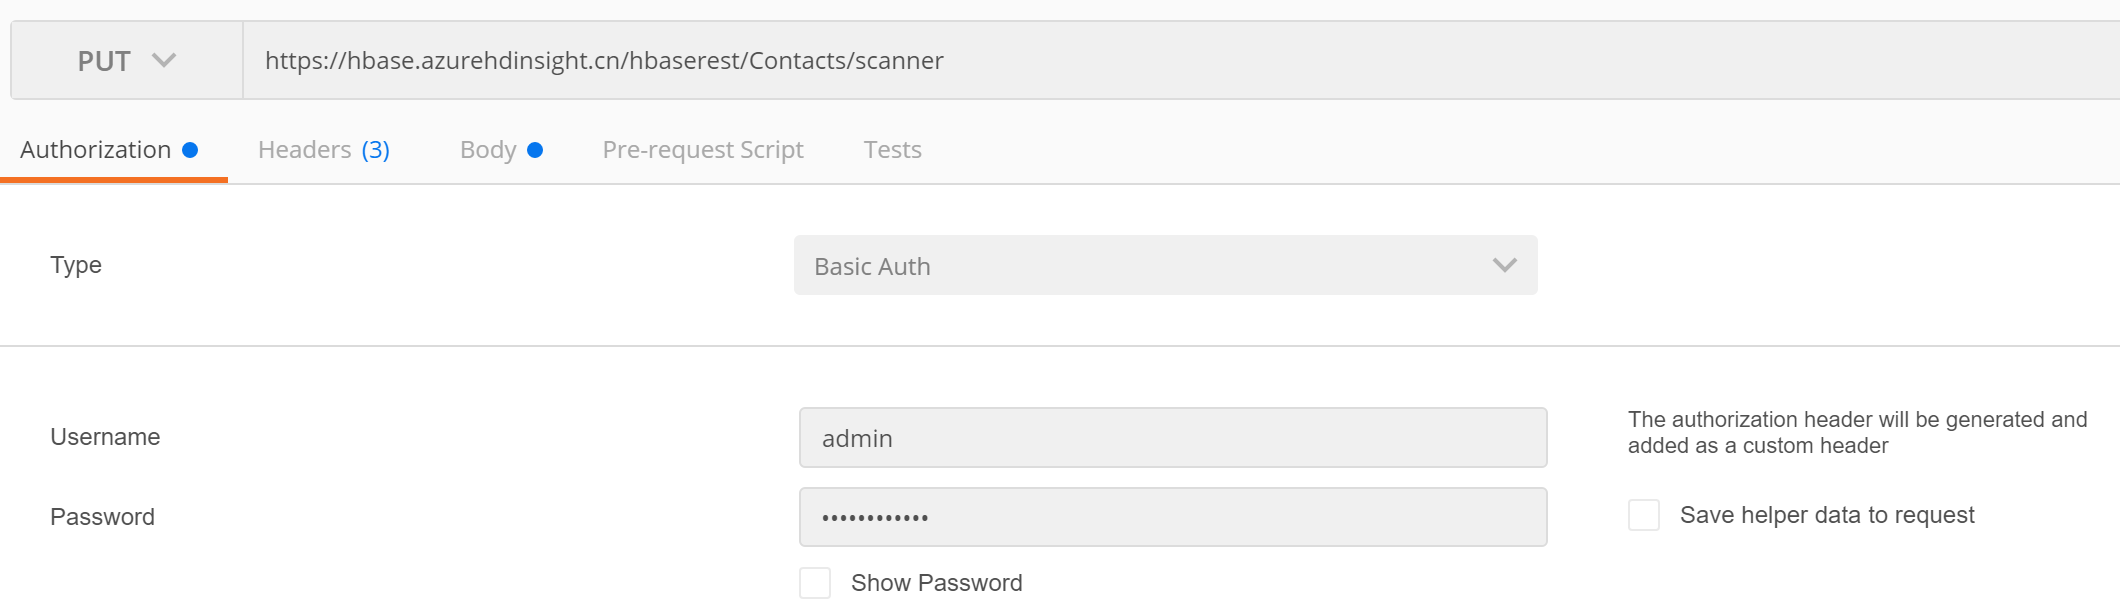The image size is (2120, 611).
Task: Click the masked Password input field
Action: [x=1173, y=517]
